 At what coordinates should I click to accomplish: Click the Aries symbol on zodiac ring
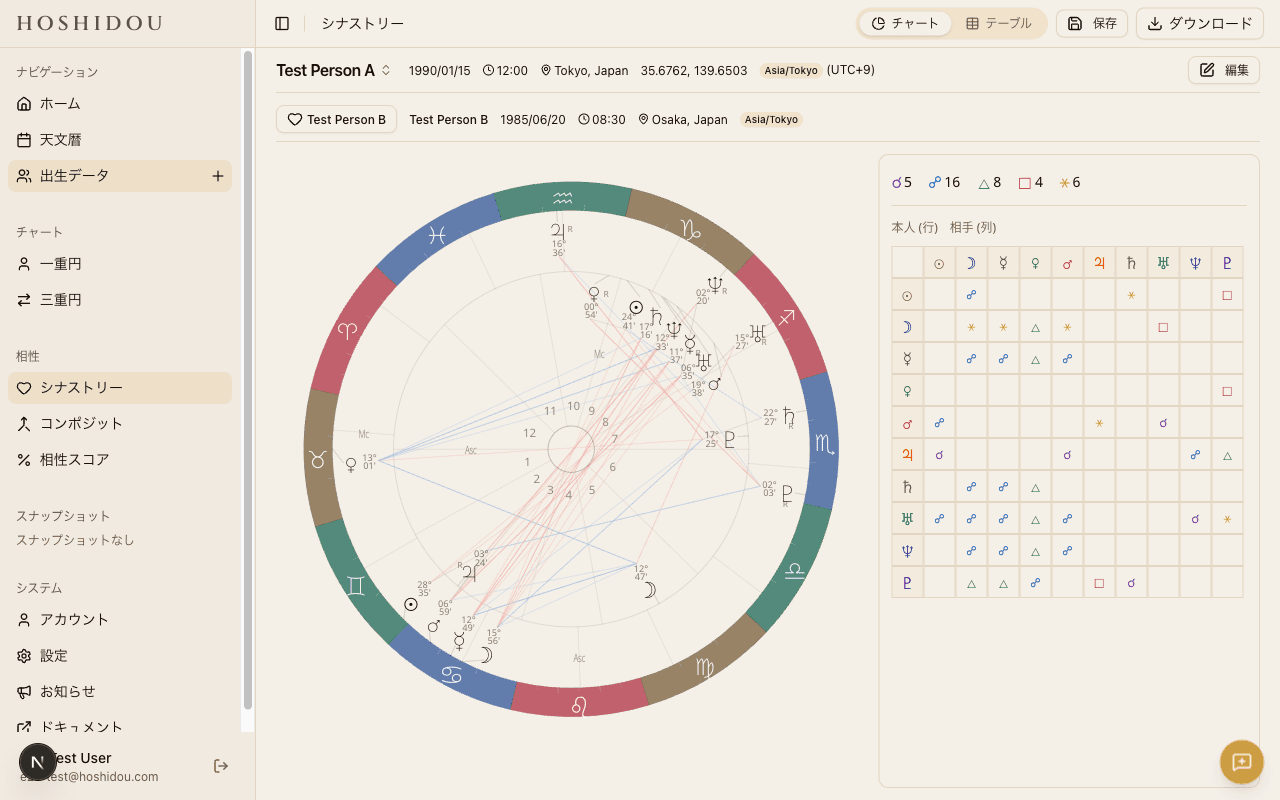point(347,329)
